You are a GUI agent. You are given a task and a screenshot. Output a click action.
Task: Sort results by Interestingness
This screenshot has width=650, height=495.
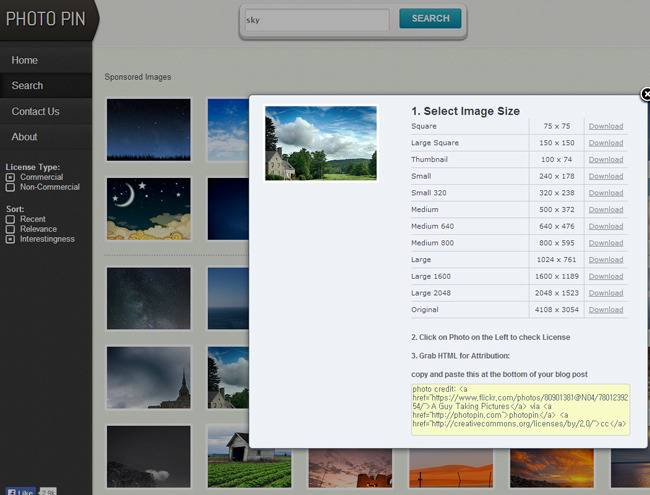(10, 239)
